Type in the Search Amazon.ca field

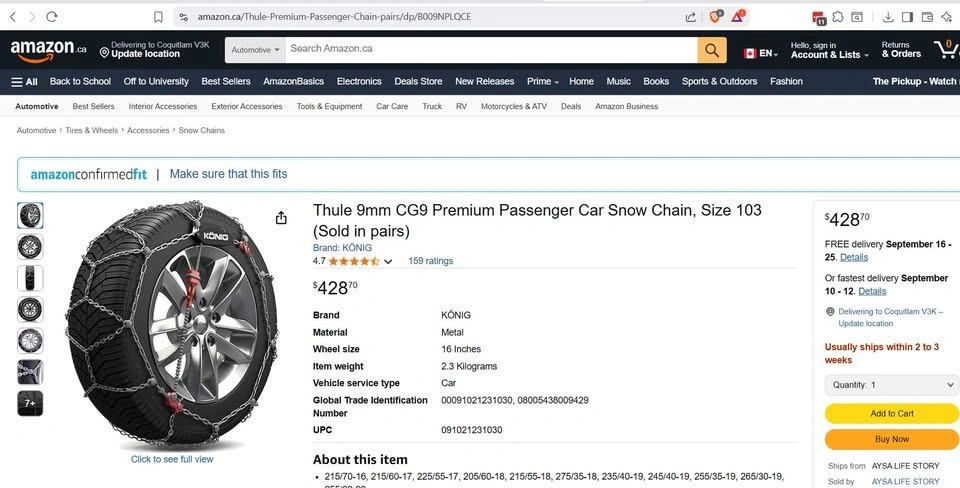click(490, 49)
